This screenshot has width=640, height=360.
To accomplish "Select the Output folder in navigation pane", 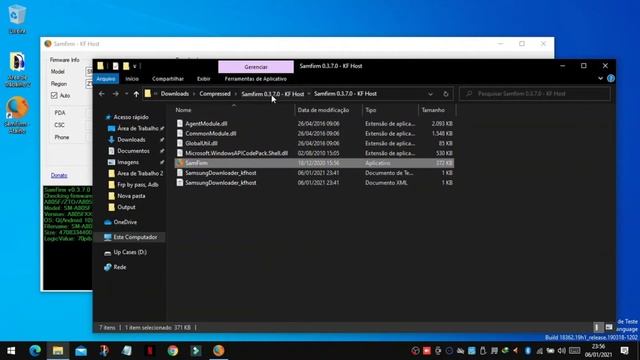I will pos(126,207).
